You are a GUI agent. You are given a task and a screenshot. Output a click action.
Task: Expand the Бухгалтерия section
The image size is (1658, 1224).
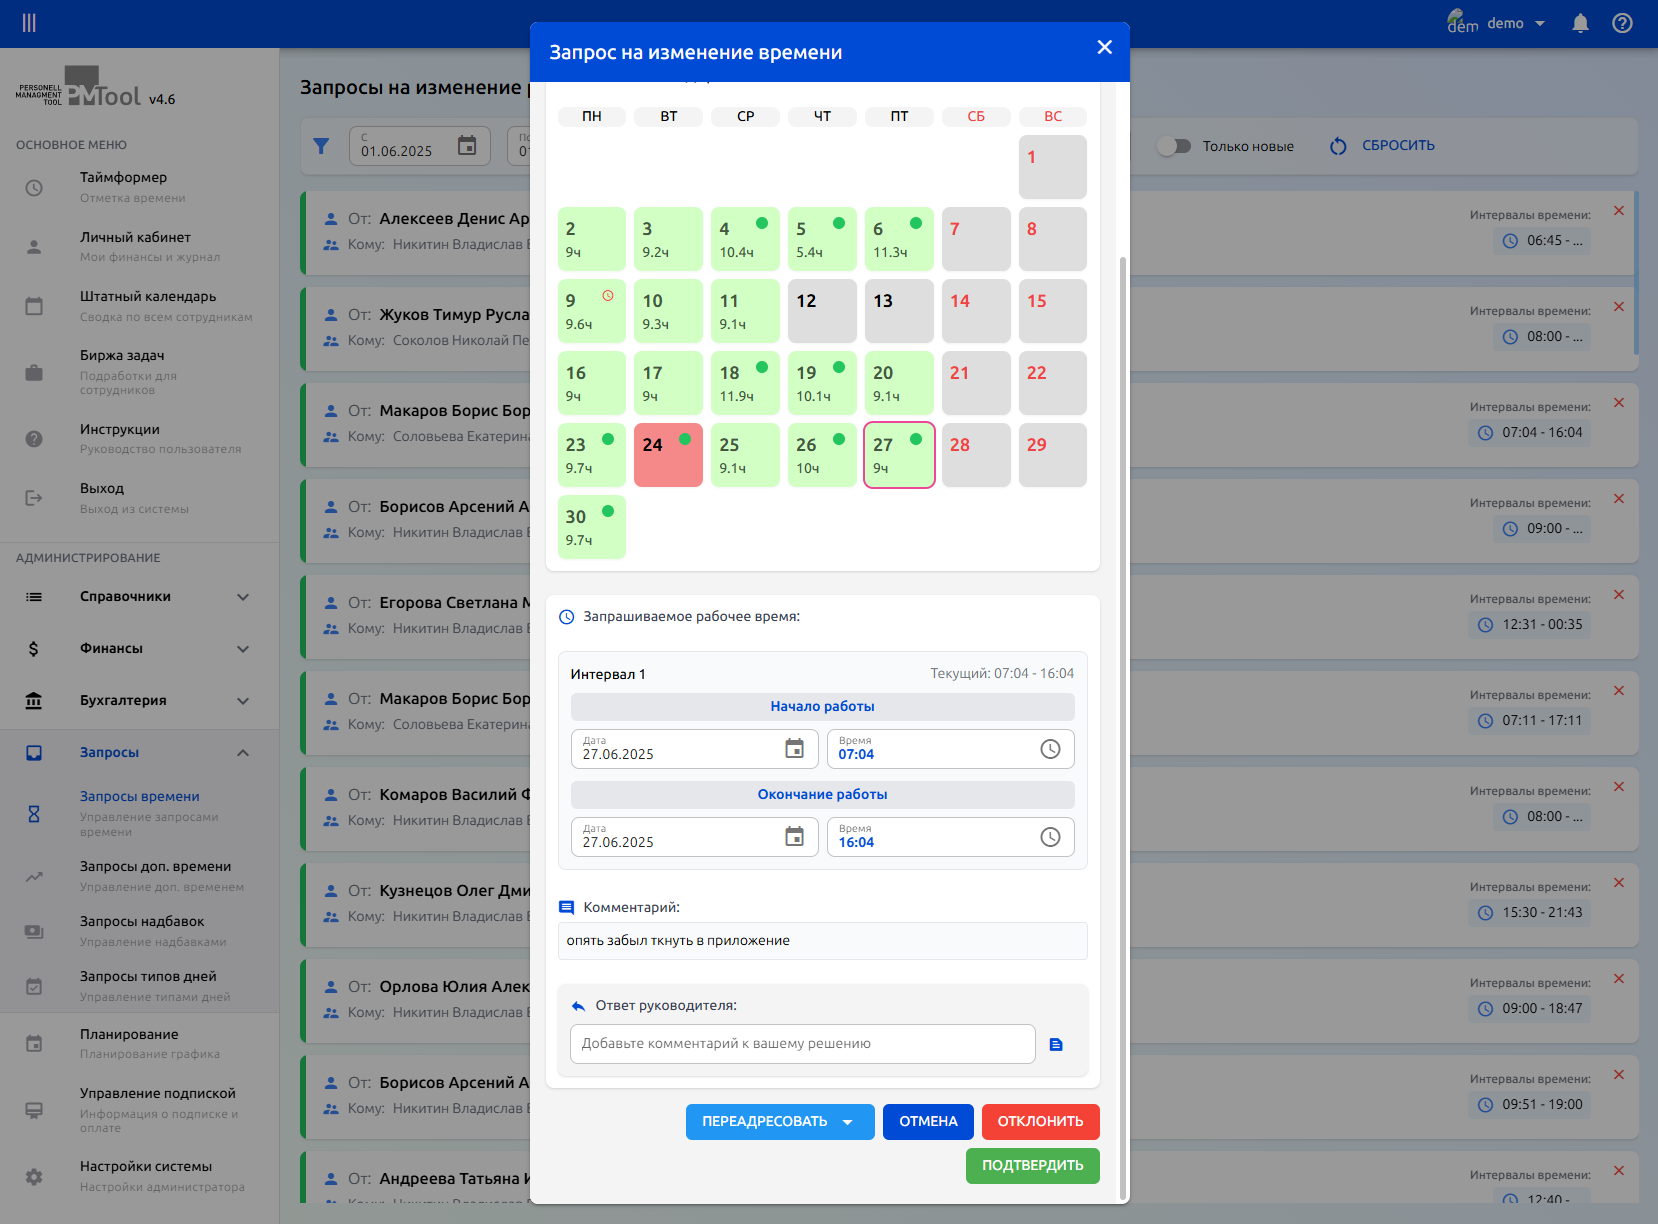tap(139, 701)
